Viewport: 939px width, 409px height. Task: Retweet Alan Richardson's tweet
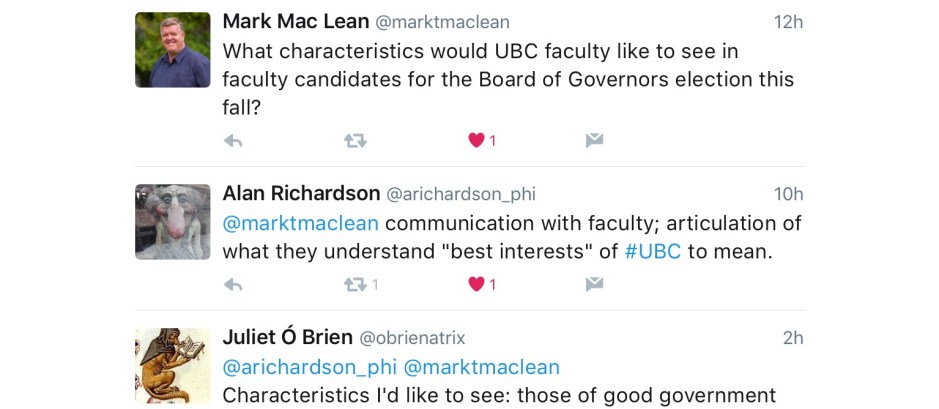pyautogui.click(x=355, y=285)
